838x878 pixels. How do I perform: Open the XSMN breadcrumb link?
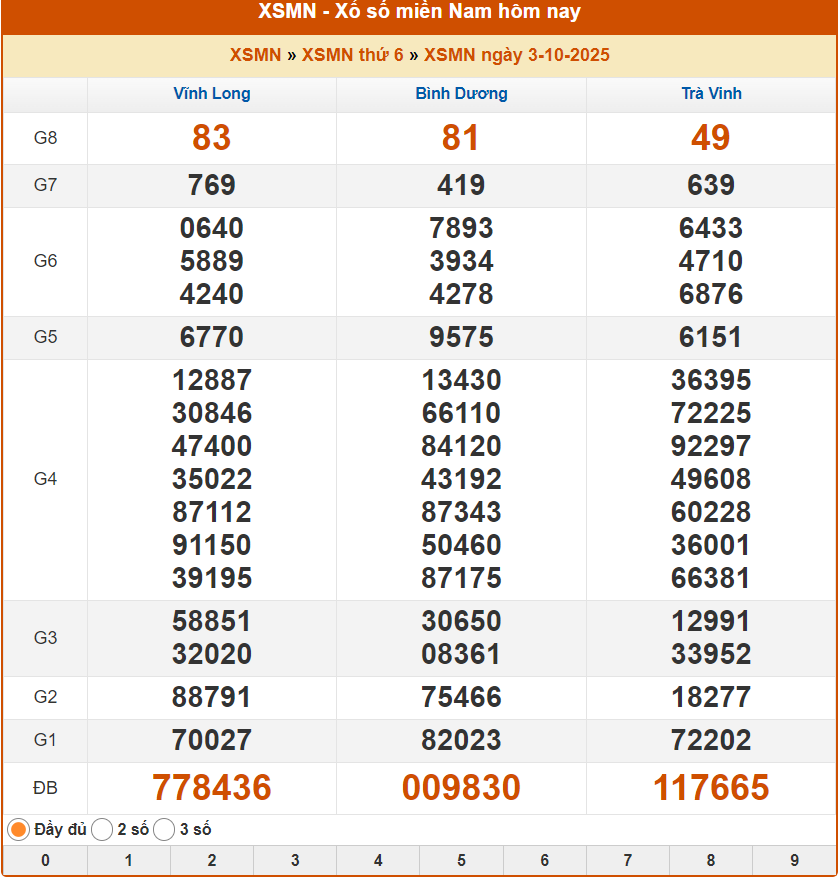[x=255, y=55]
